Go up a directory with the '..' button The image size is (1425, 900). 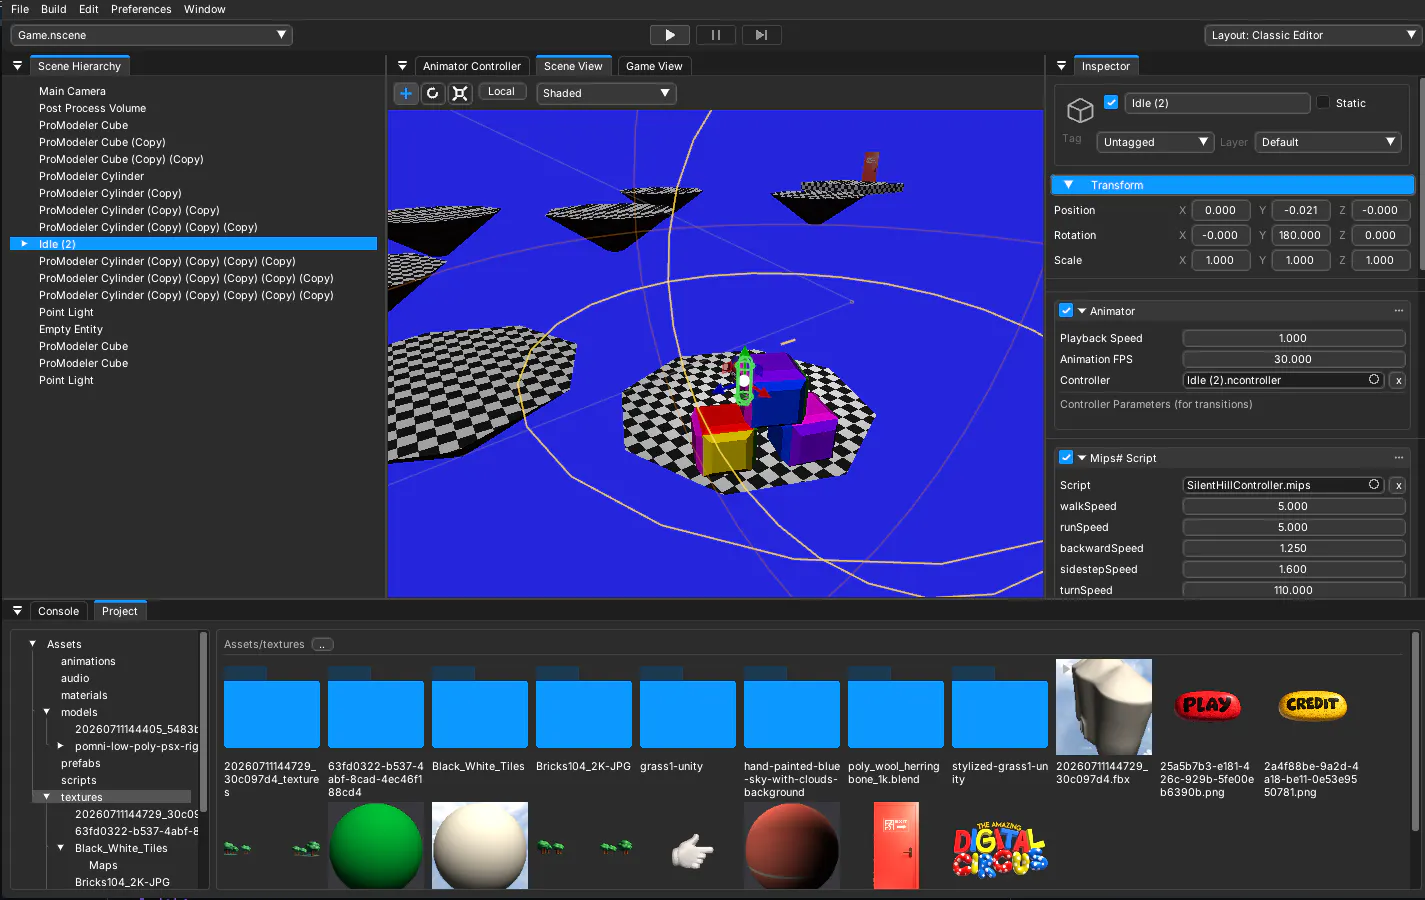[322, 645]
